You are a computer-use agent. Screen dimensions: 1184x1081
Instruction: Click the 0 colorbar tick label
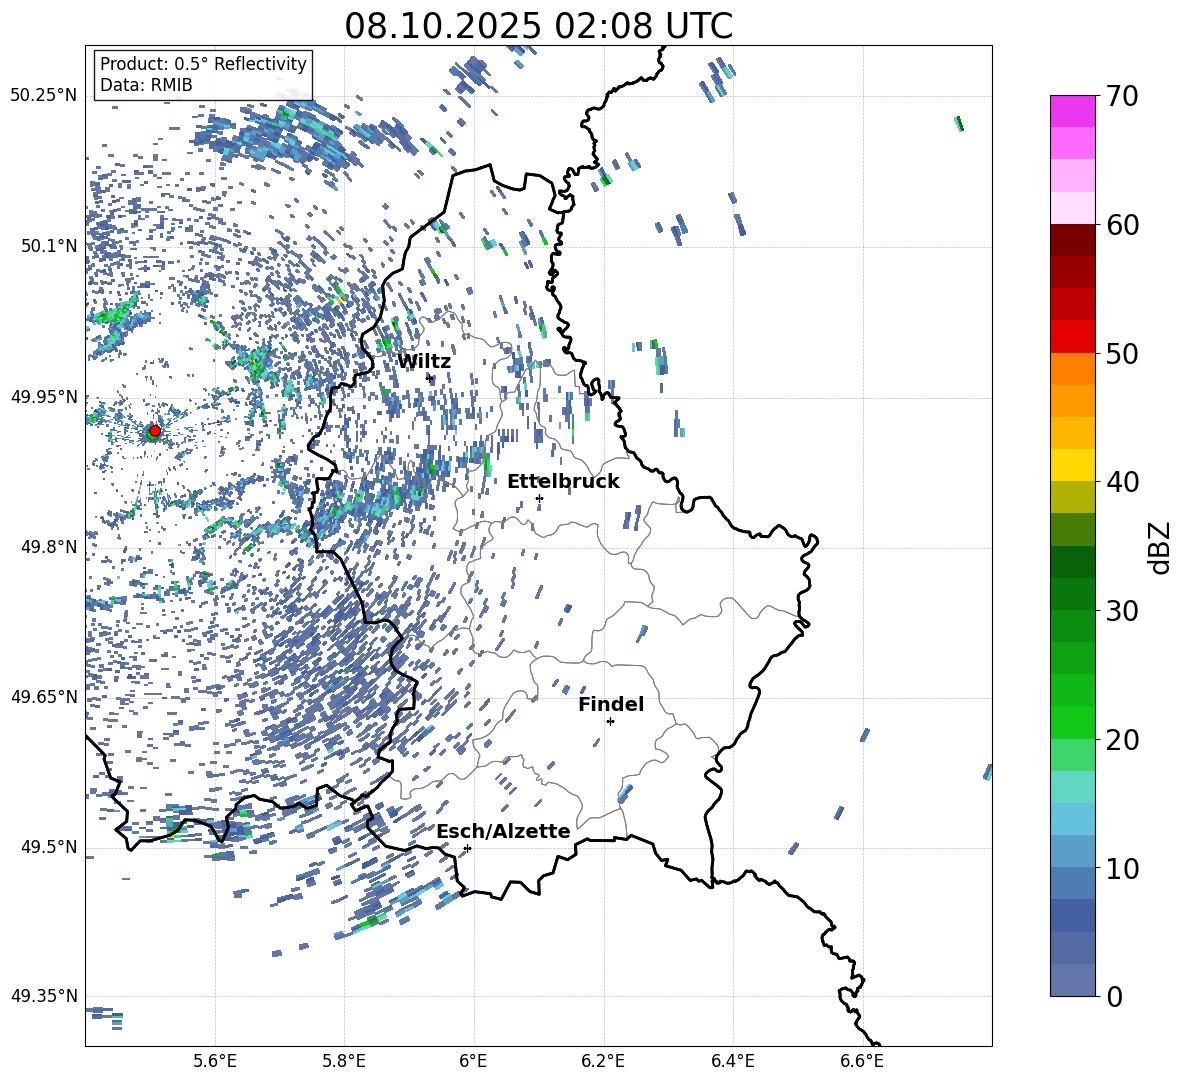click(1114, 996)
